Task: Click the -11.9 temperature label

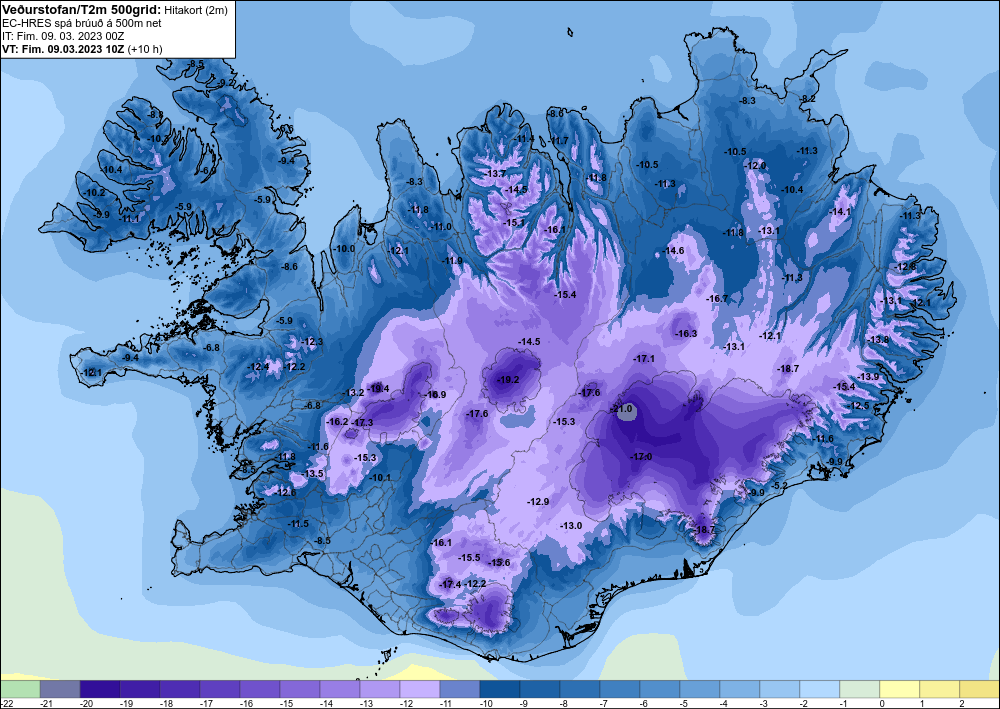Action: pyautogui.click(x=453, y=260)
